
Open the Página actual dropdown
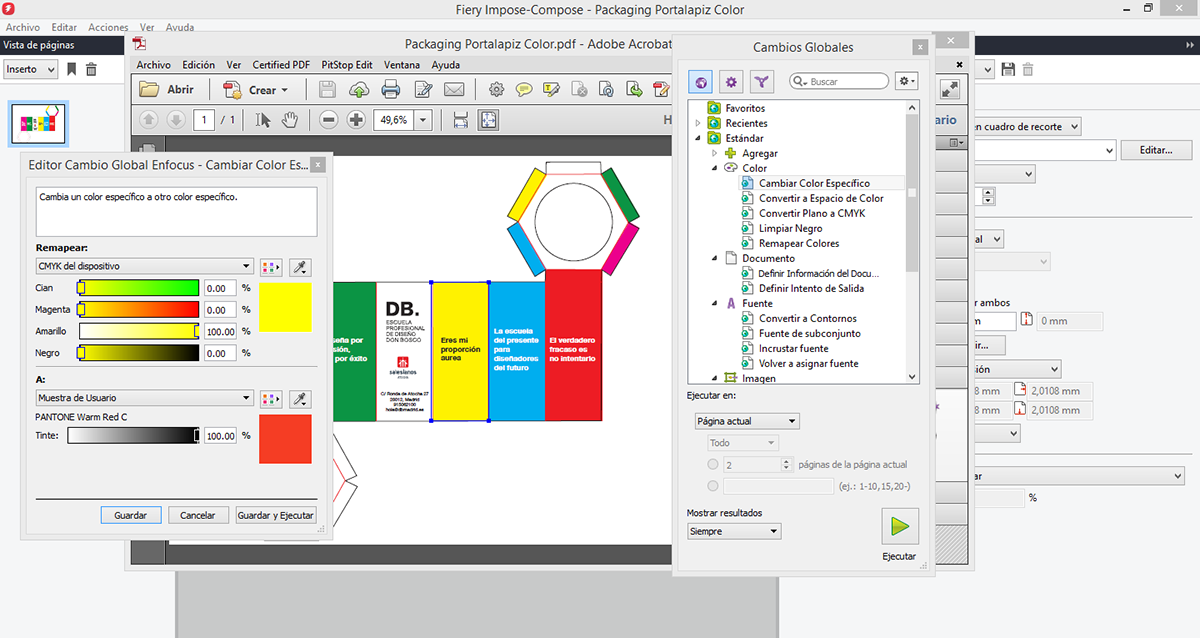747,422
